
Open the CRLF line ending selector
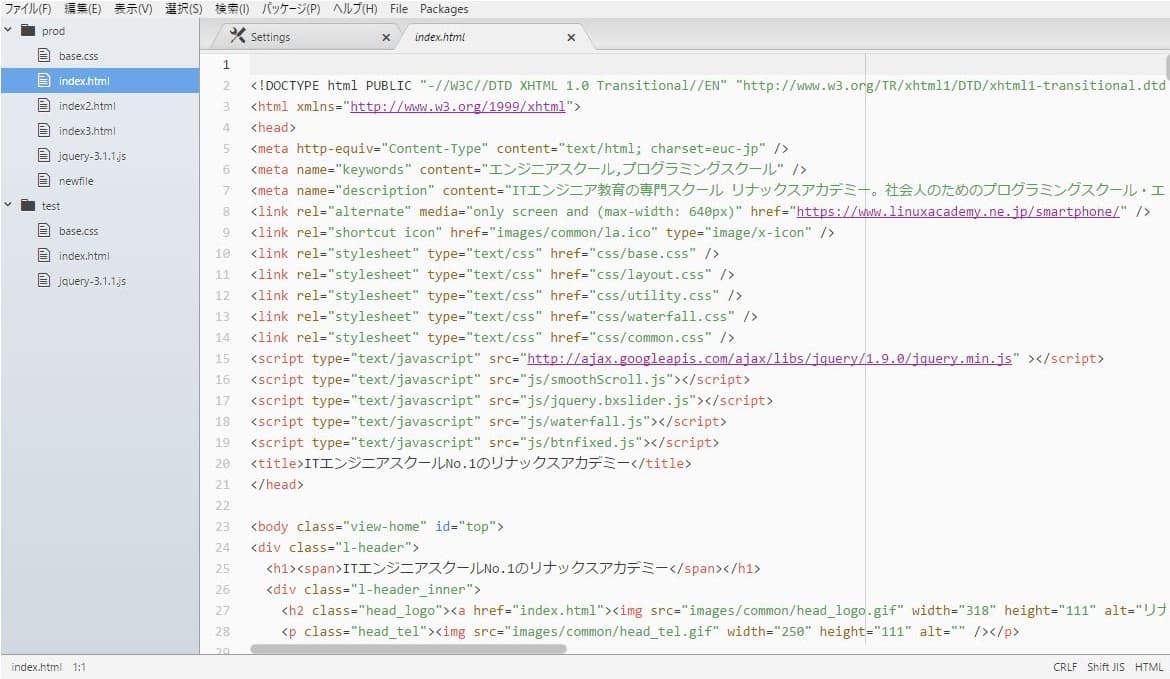[x=1064, y=667]
